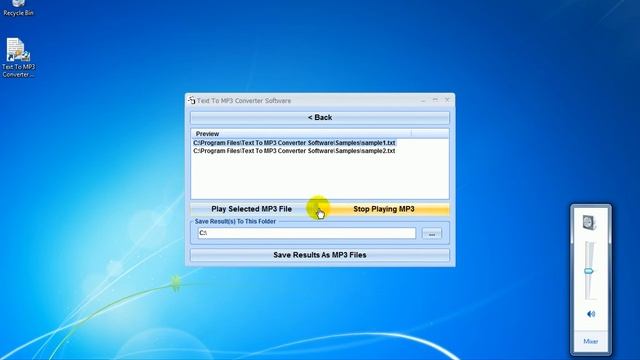Select the sample2.txt row in the list
The height and width of the screenshot is (360, 640).
pyautogui.click(x=294, y=151)
